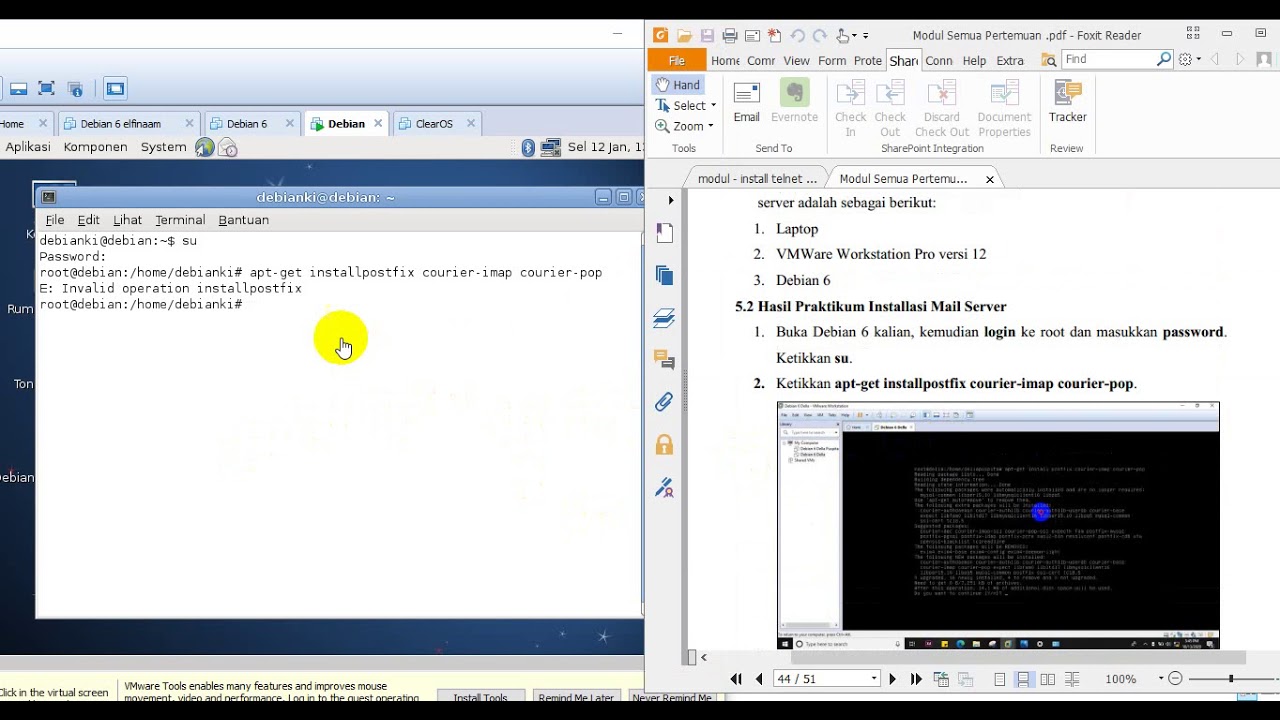The image size is (1280, 720).
Task: Open the Bookmarks panel in Foxit sidebar
Action: [664, 233]
